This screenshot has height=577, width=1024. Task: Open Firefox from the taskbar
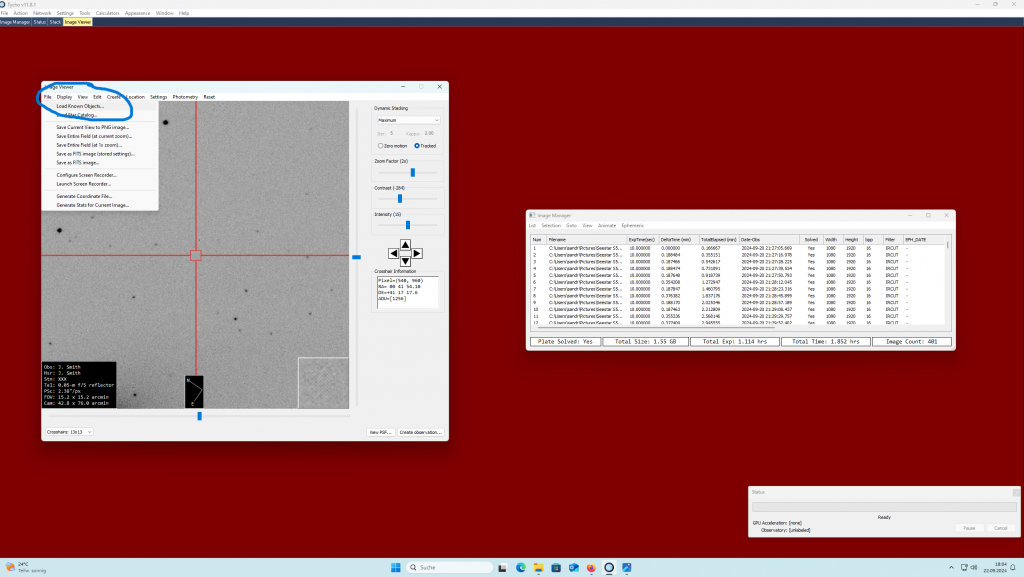click(591, 567)
